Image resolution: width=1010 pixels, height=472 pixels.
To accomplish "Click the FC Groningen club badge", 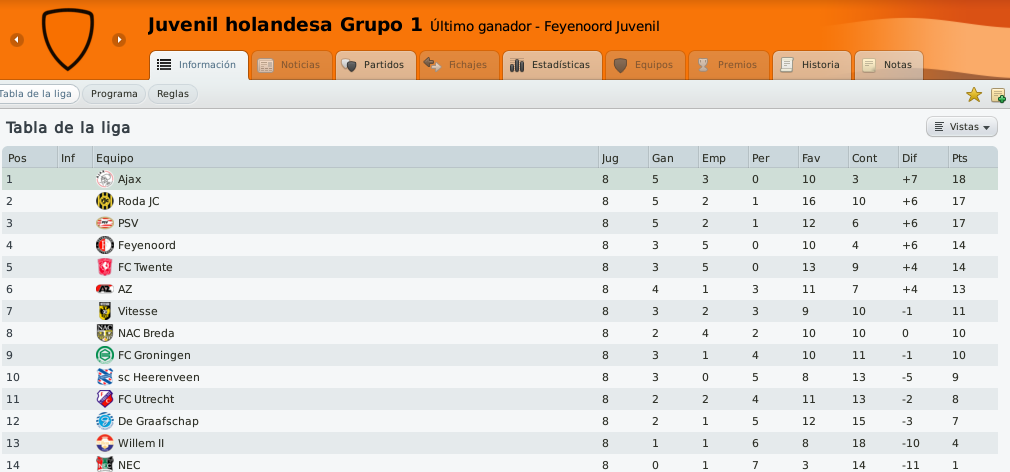I will pyautogui.click(x=104, y=355).
